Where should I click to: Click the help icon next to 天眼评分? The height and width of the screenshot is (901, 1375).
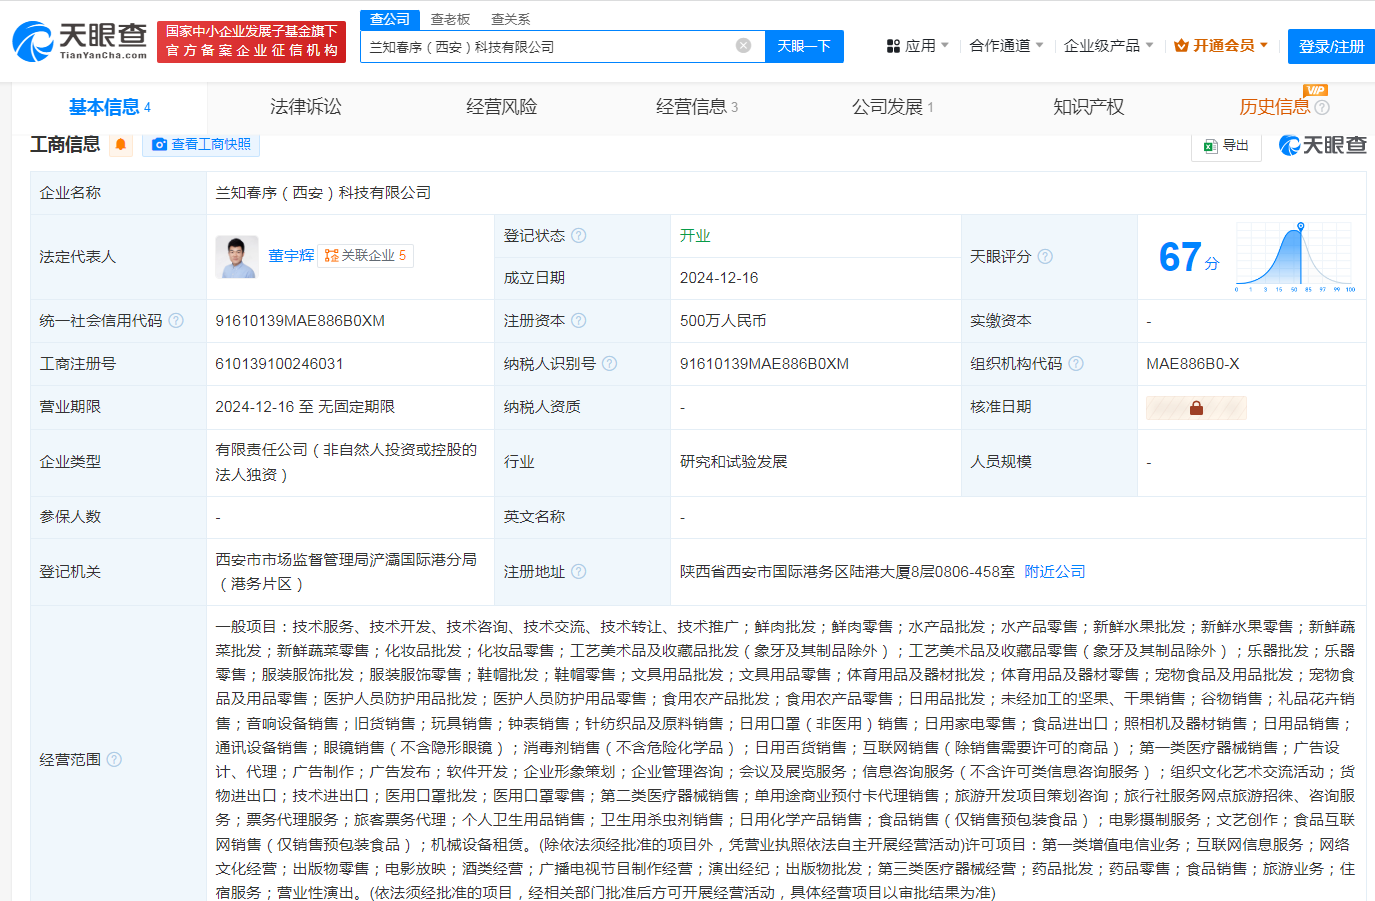tap(1045, 257)
